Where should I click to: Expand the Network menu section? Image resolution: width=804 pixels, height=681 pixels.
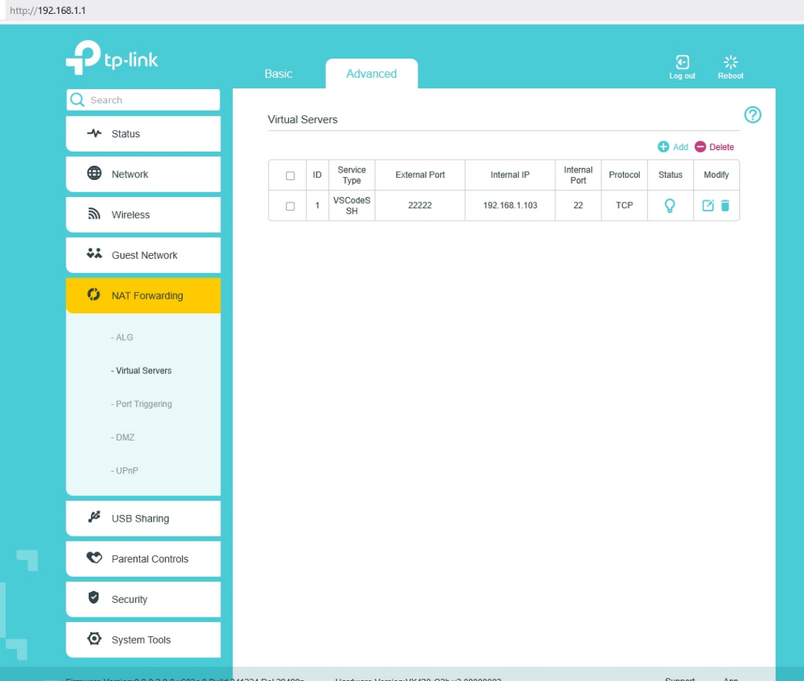(143, 174)
